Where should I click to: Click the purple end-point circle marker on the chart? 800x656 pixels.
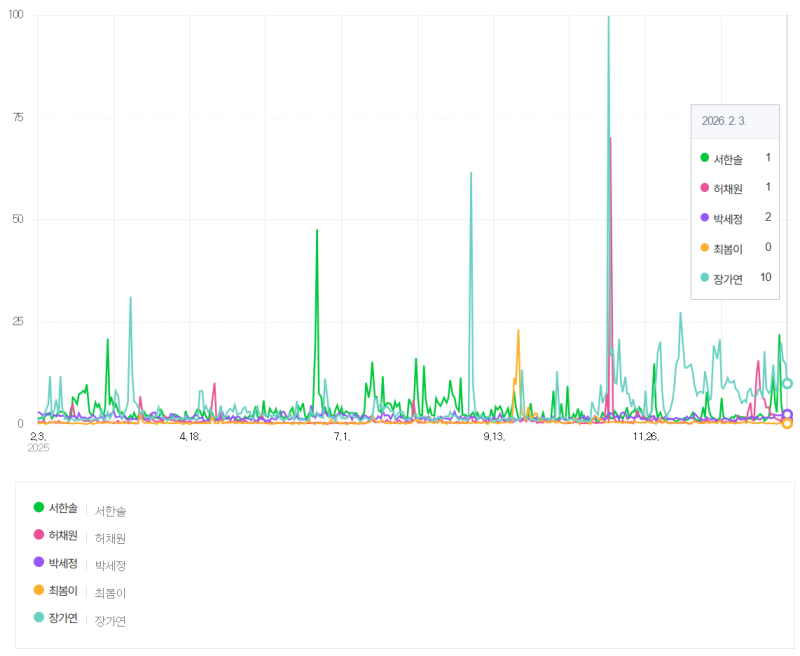pyautogui.click(x=787, y=415)
